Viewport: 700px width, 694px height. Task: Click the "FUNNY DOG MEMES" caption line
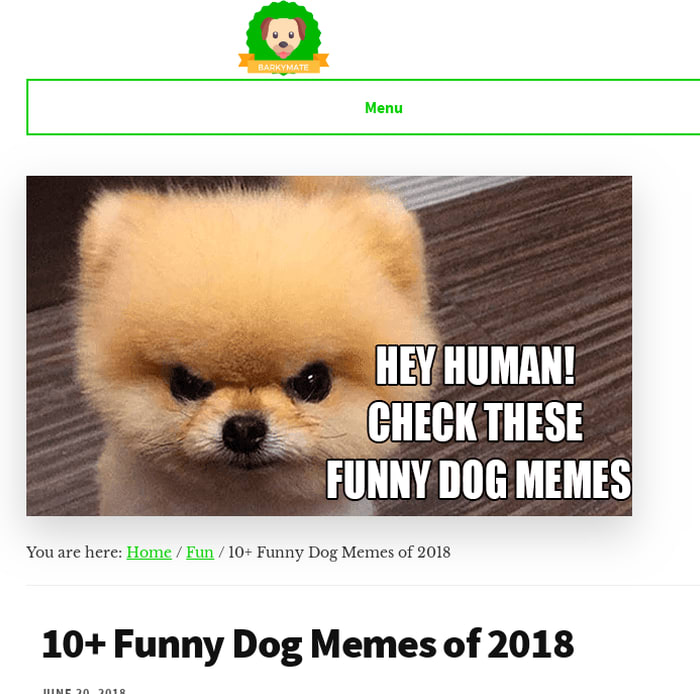[x=479, y=479]
